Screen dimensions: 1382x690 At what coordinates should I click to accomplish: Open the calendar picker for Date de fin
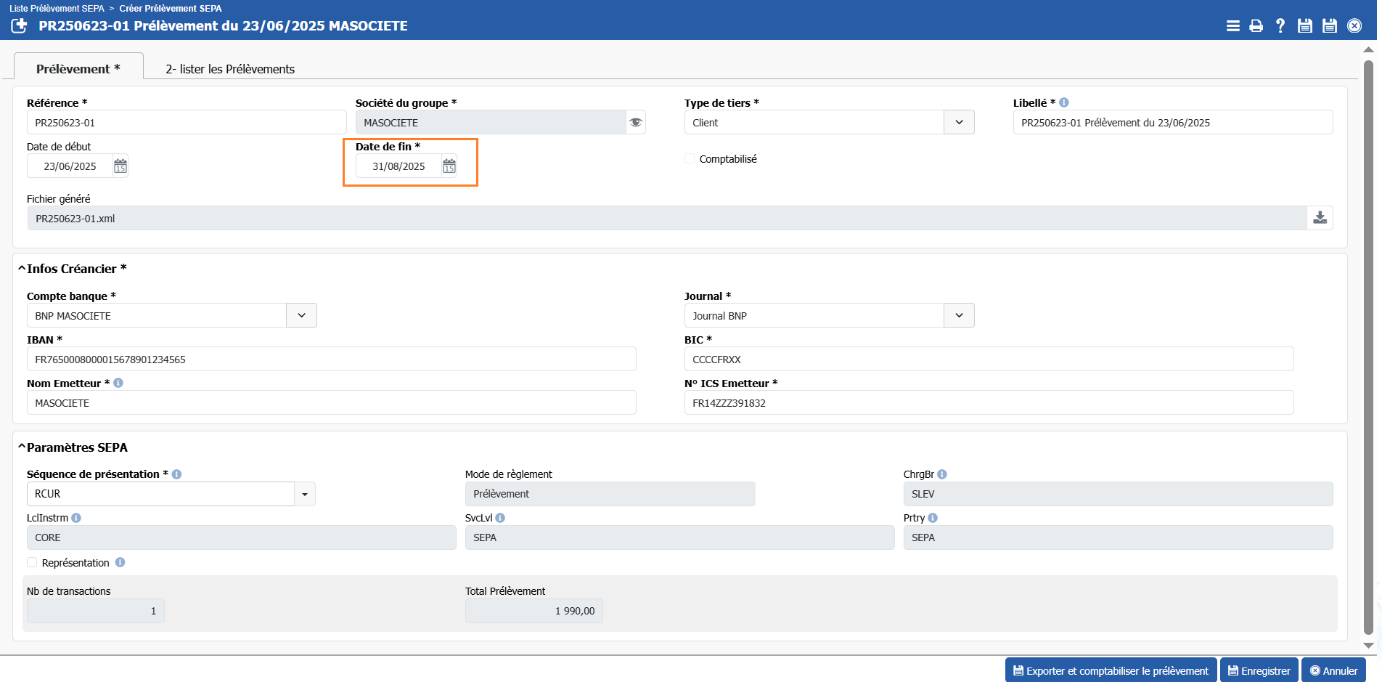449,166
